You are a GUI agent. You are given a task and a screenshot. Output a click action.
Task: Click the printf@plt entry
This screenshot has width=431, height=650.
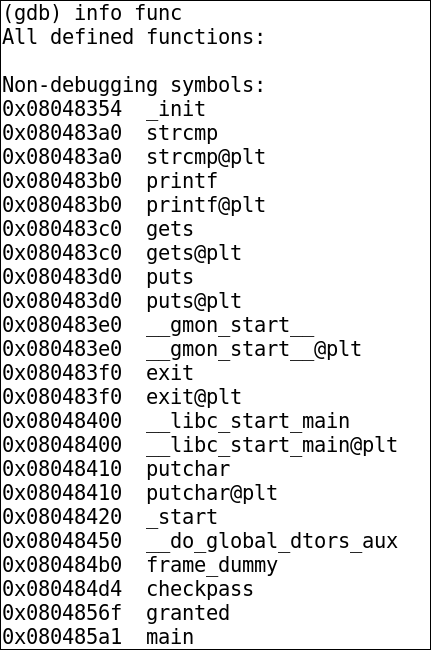[x=206, y=205]
